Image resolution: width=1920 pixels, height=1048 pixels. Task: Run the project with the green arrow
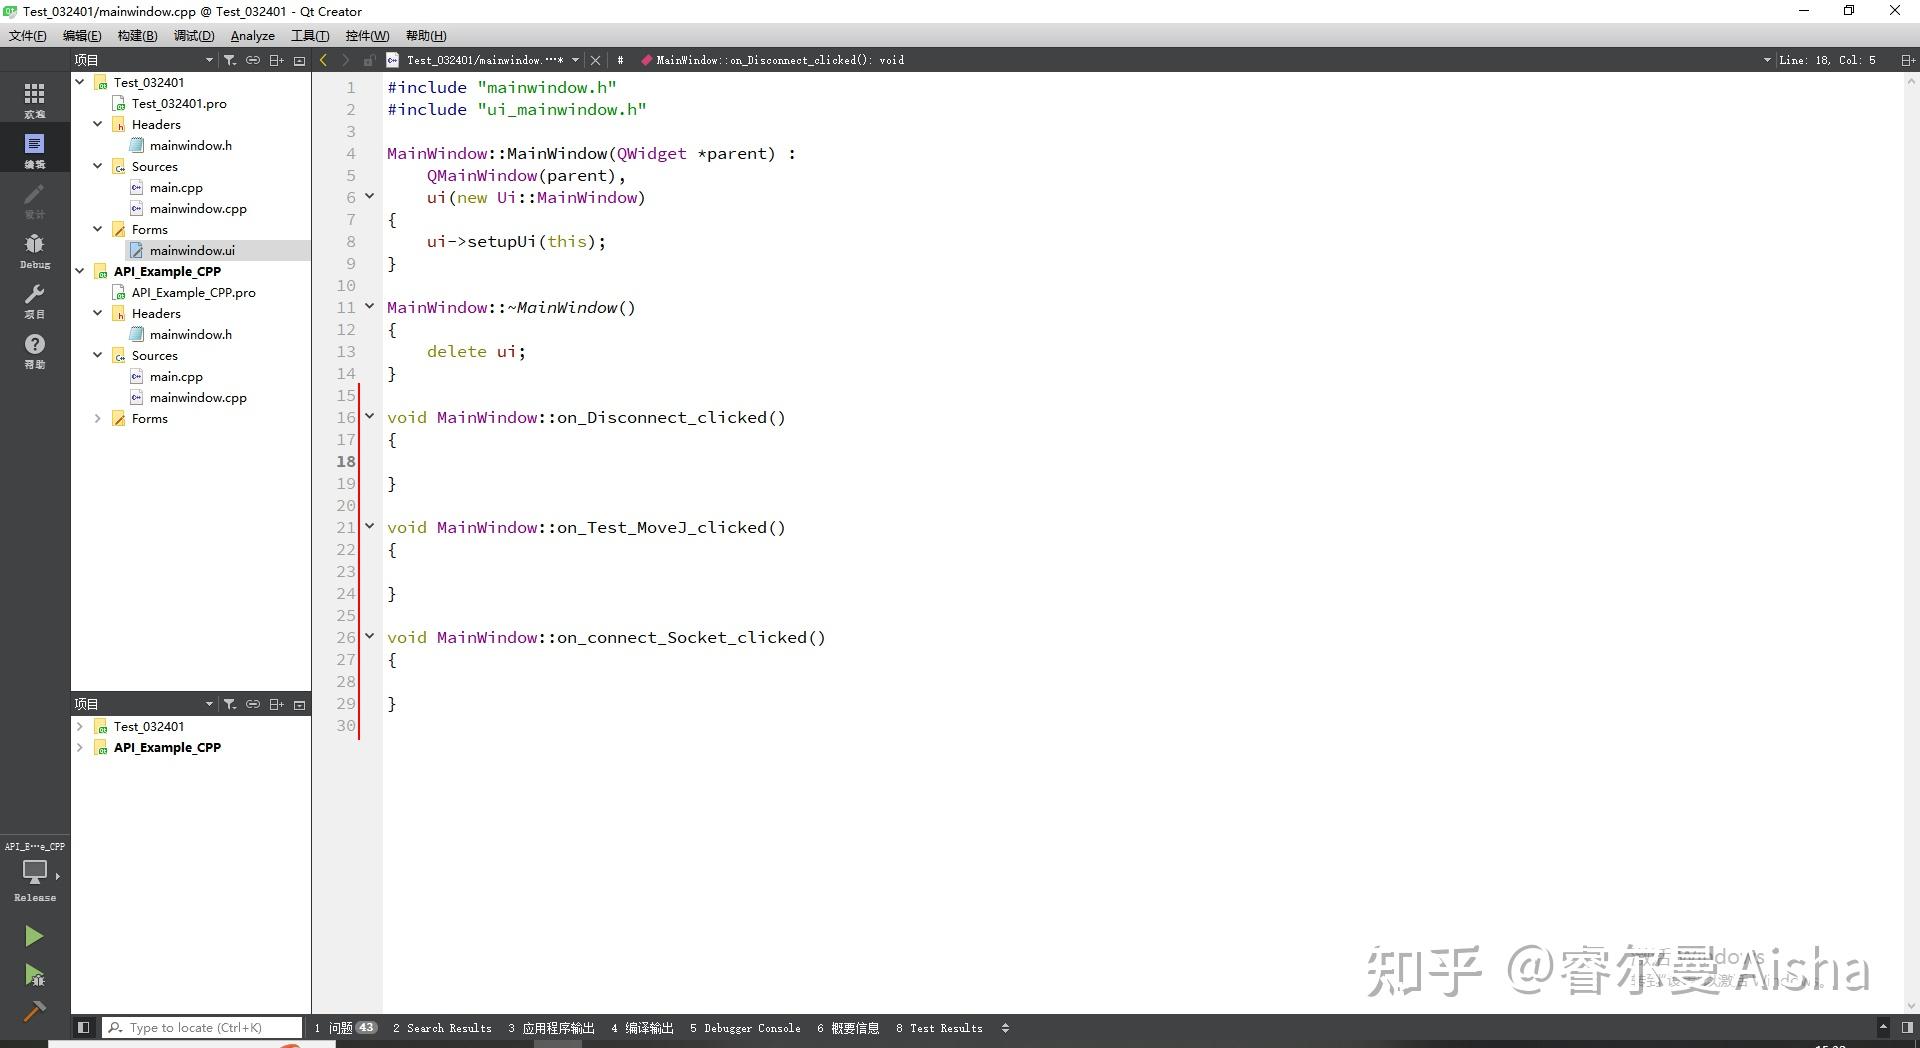(34, 936)
